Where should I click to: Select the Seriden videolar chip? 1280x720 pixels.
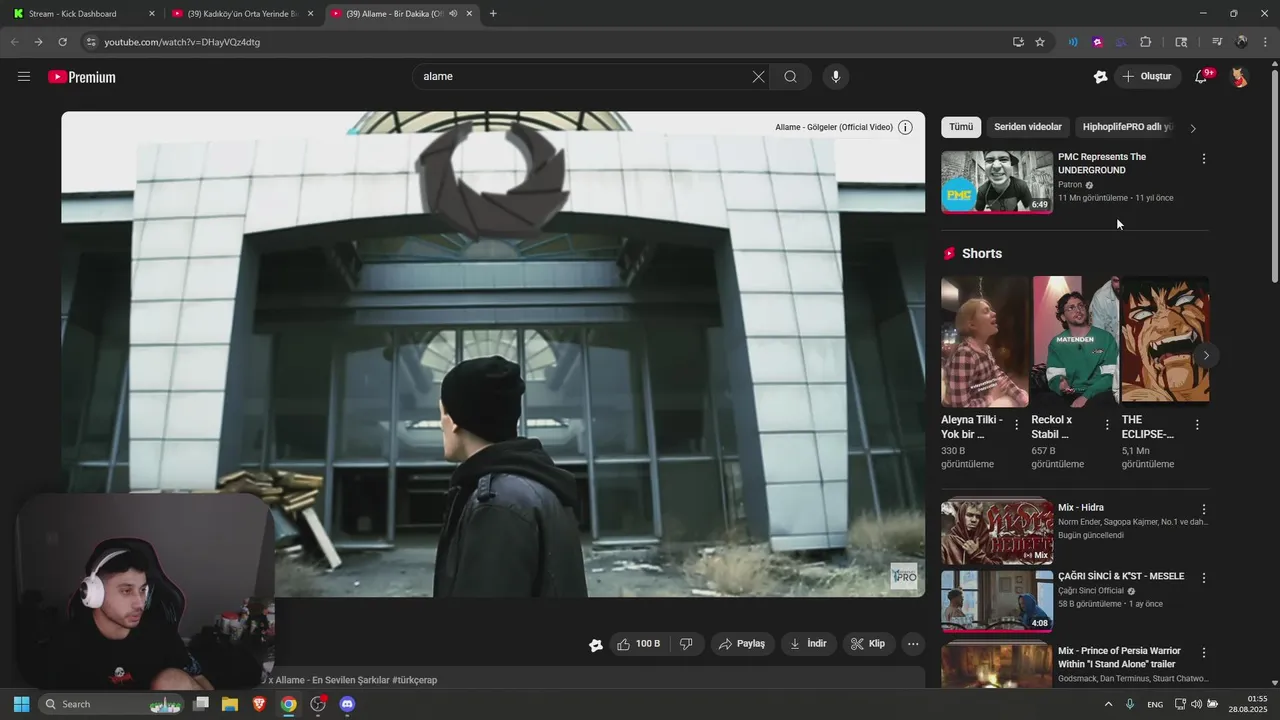pos(1028,127)
